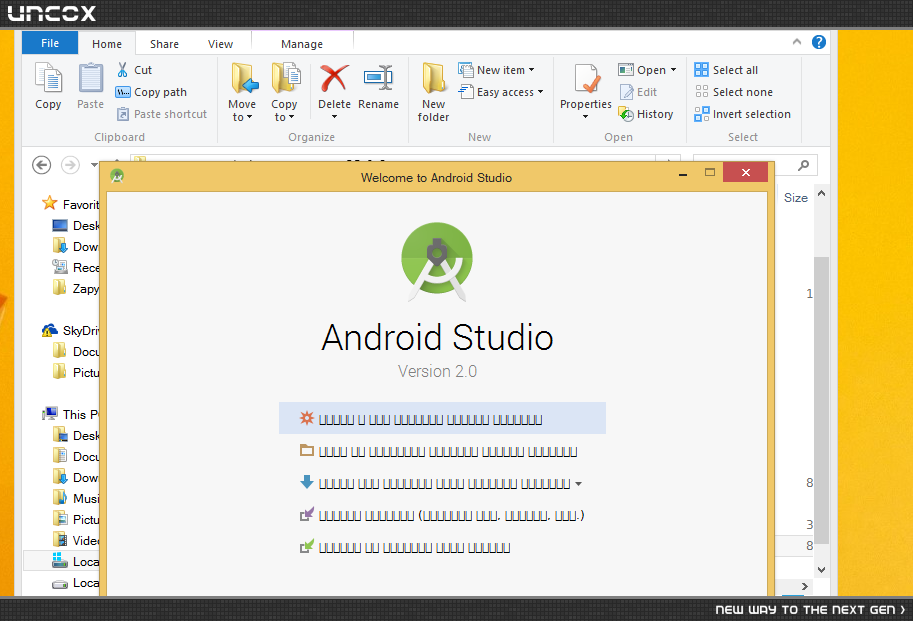Screen dimensions: 913x621
Task: Click the Cut scissors icon
Action: pos(122,70)
